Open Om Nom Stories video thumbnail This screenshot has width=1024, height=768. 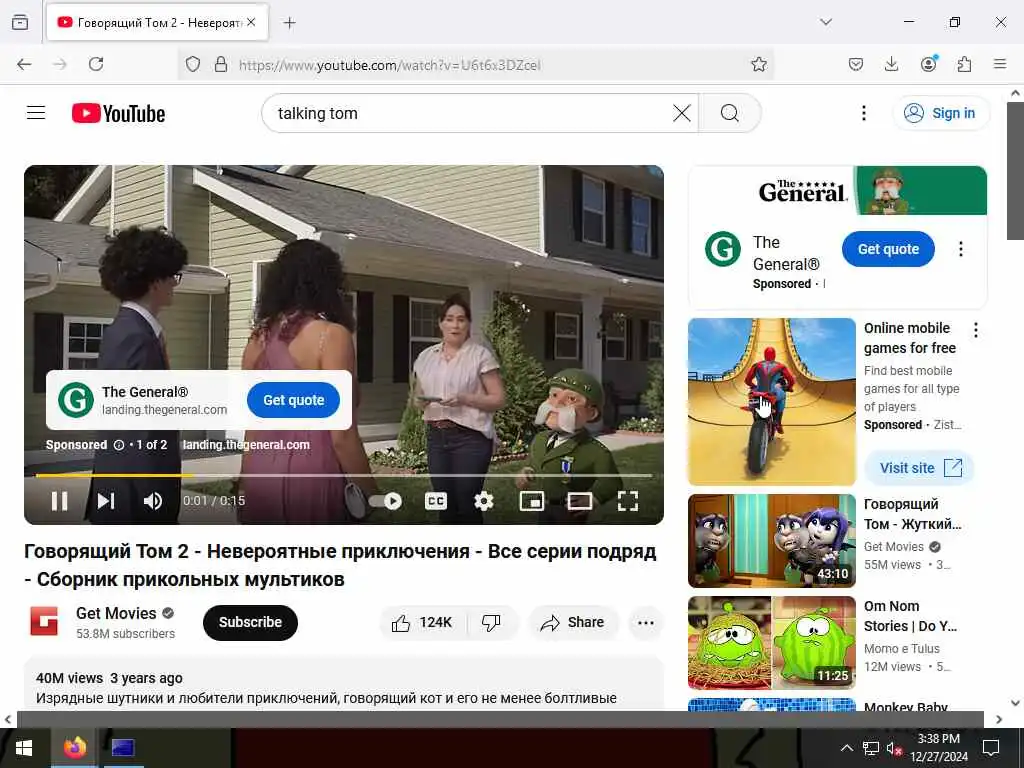[x=771, y=643]
